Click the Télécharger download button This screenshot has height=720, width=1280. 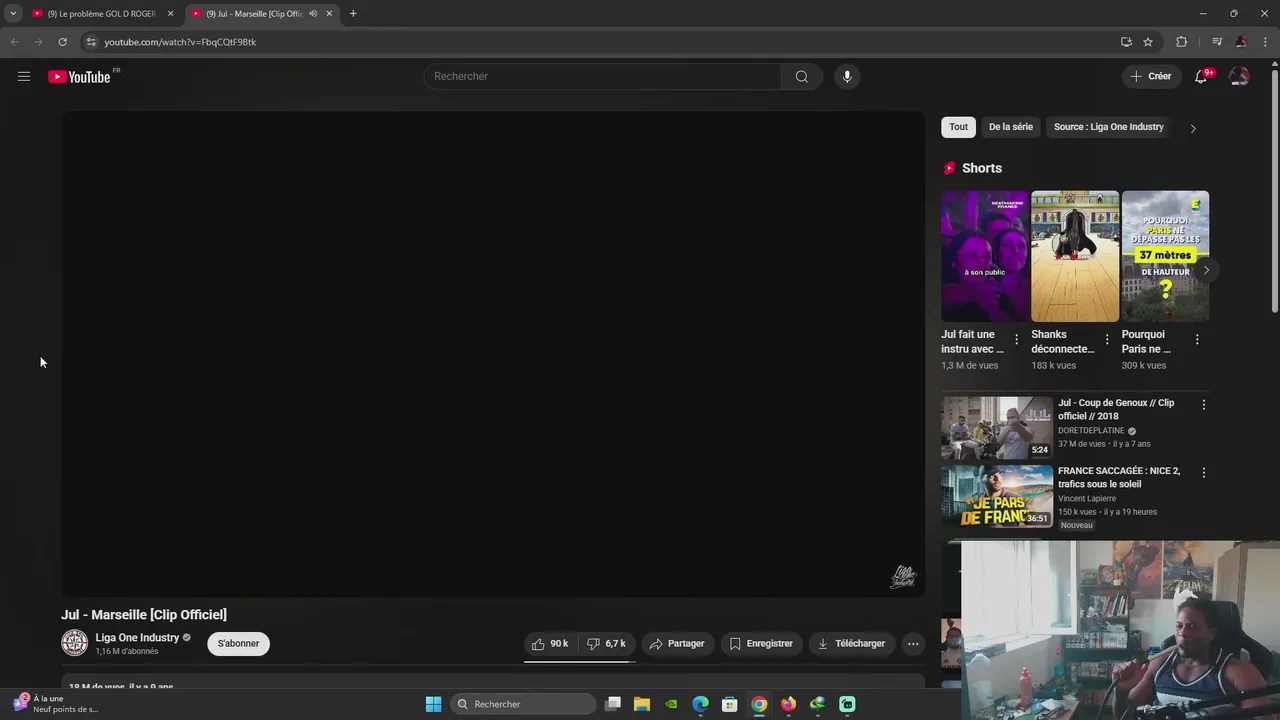(x=851, y=644)
